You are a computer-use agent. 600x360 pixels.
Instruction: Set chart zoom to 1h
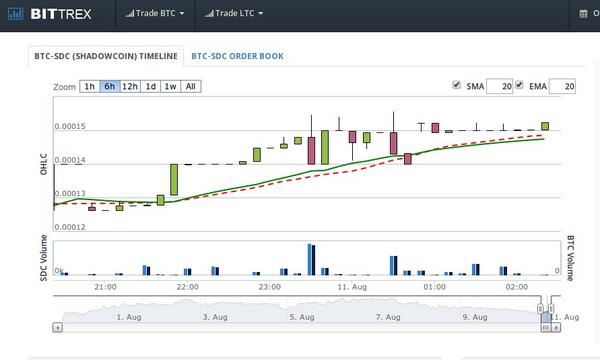pyautogui.click(x=90, y=86)
